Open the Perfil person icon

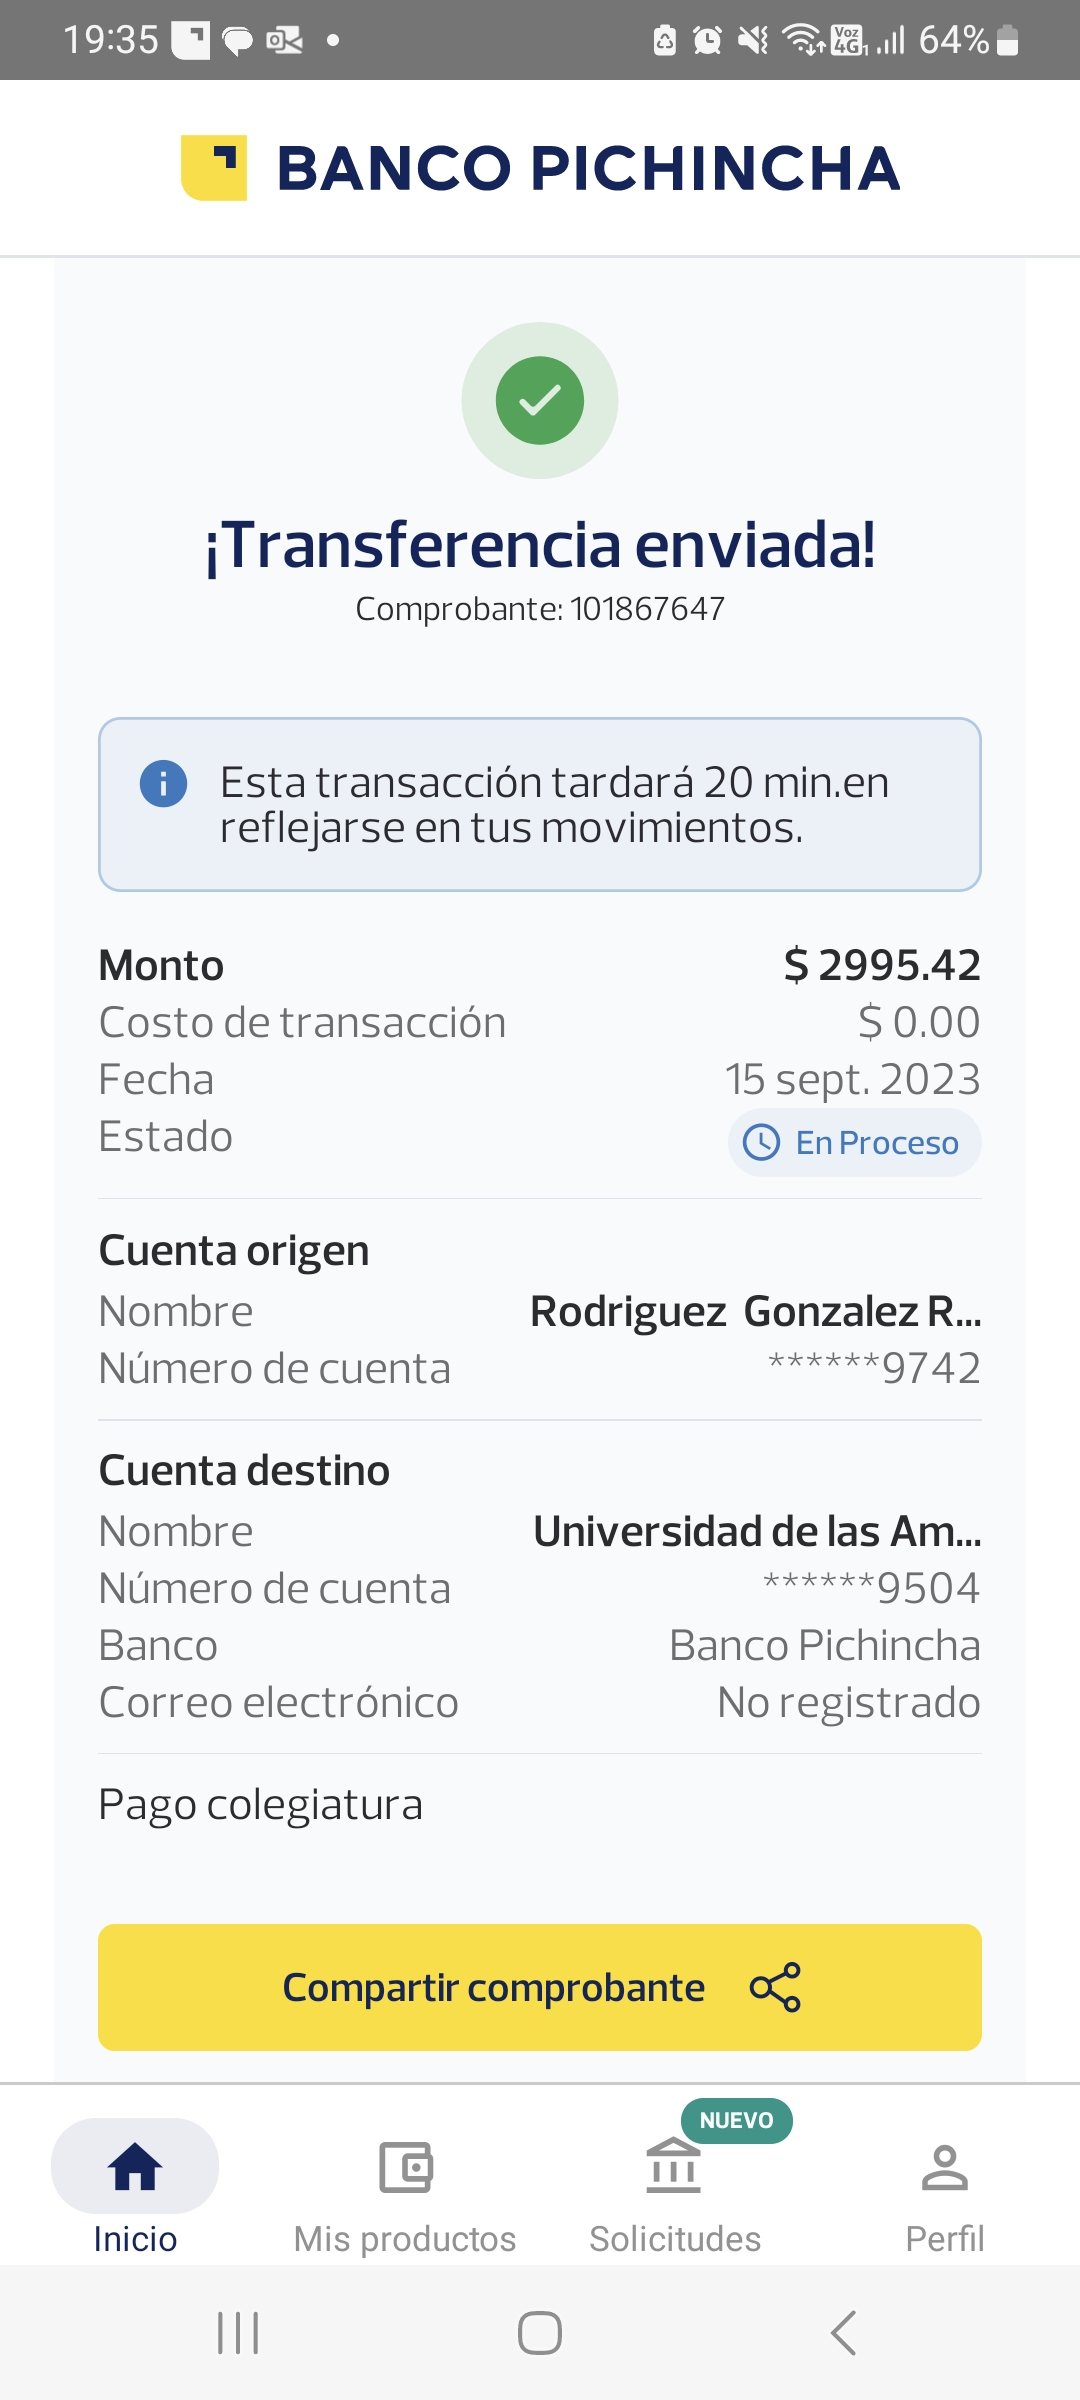pyautogui.click(x=944, y=2168)
